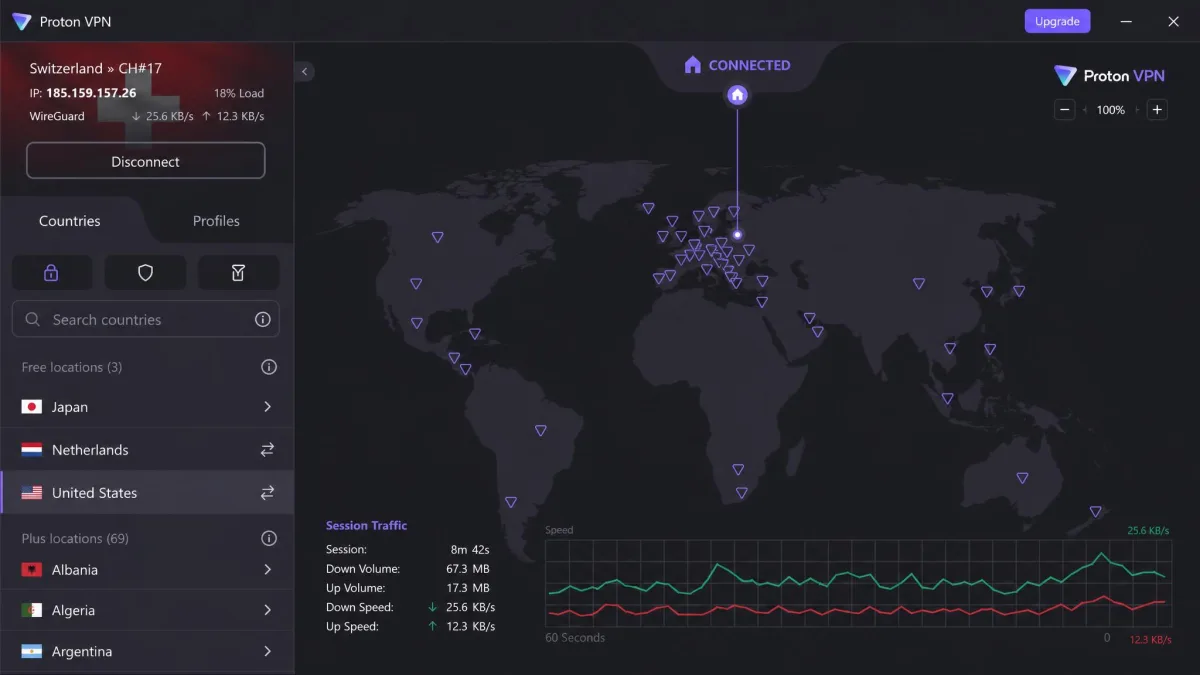Select the server marker in Canada
Viewport: 1200px width, 675px height.
tap(438, 237)
